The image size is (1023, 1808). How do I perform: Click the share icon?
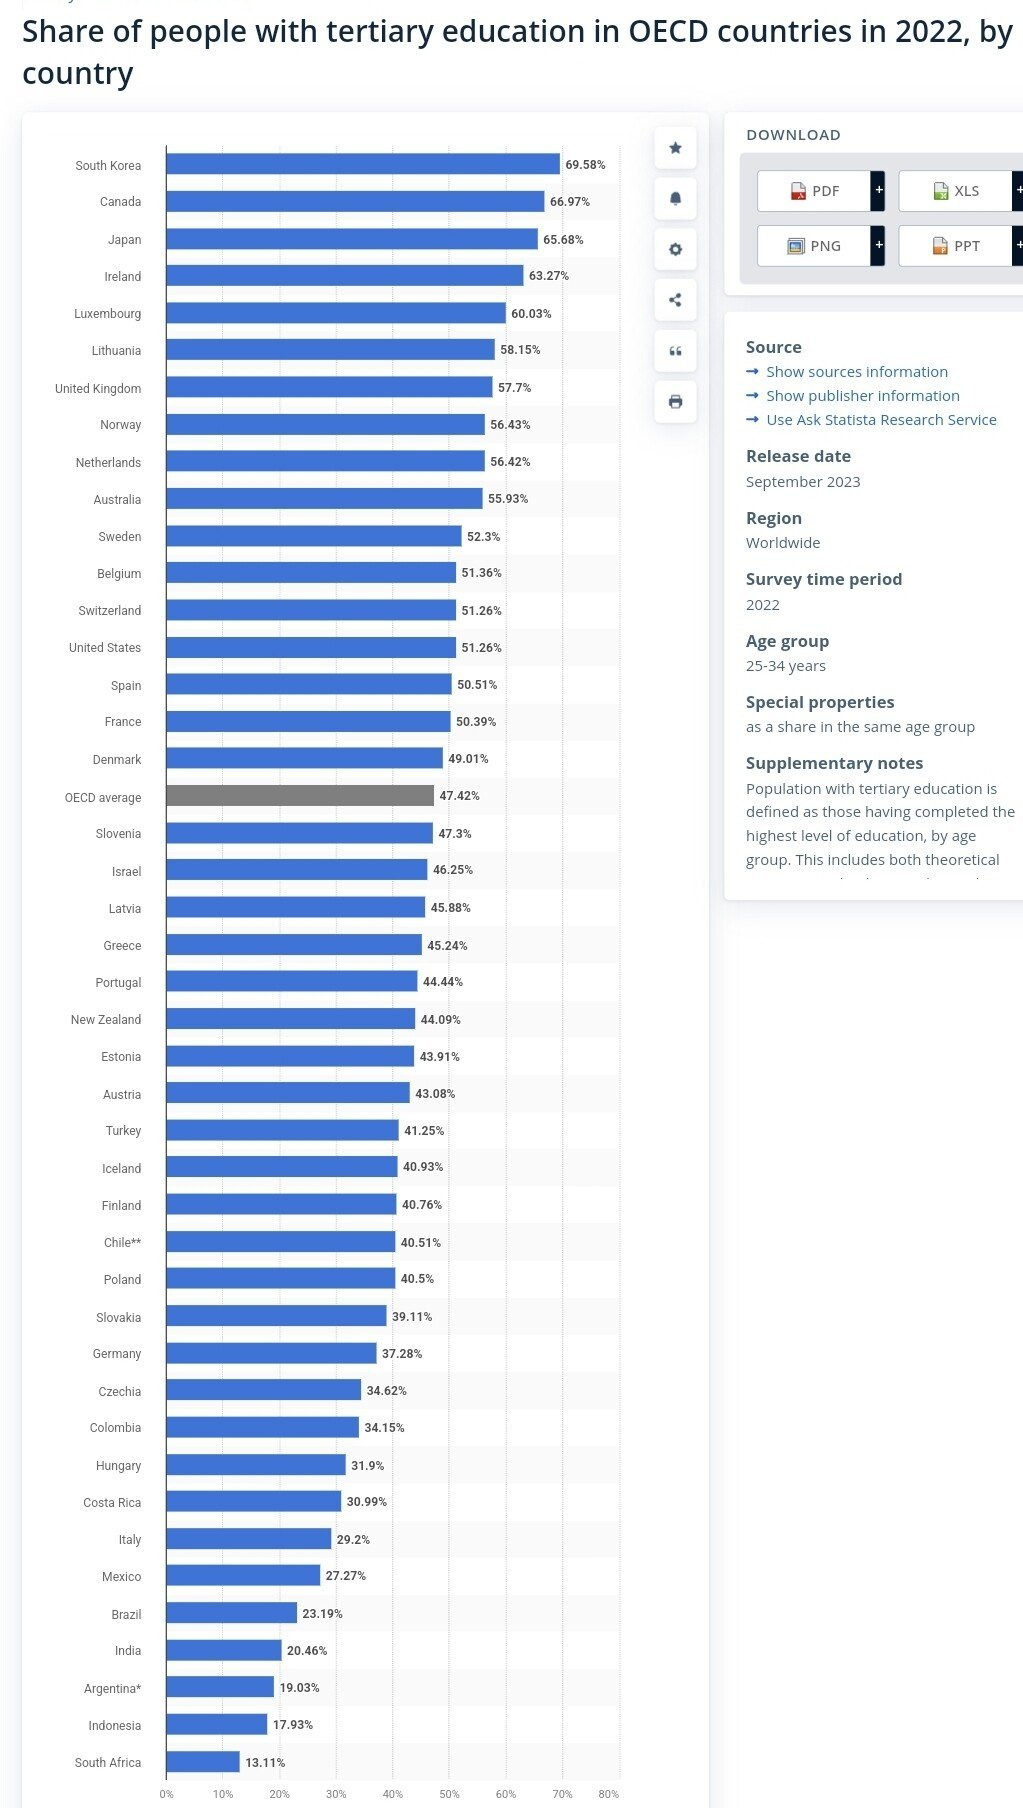click(x=675, y=300)
